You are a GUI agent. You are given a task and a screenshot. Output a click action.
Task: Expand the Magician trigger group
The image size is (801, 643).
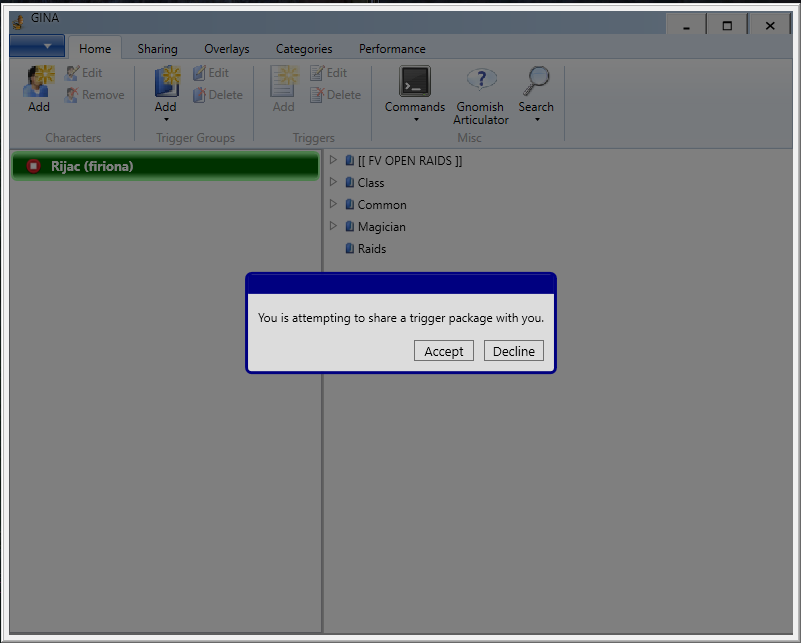pyautogui.click(x=333, y=226)
